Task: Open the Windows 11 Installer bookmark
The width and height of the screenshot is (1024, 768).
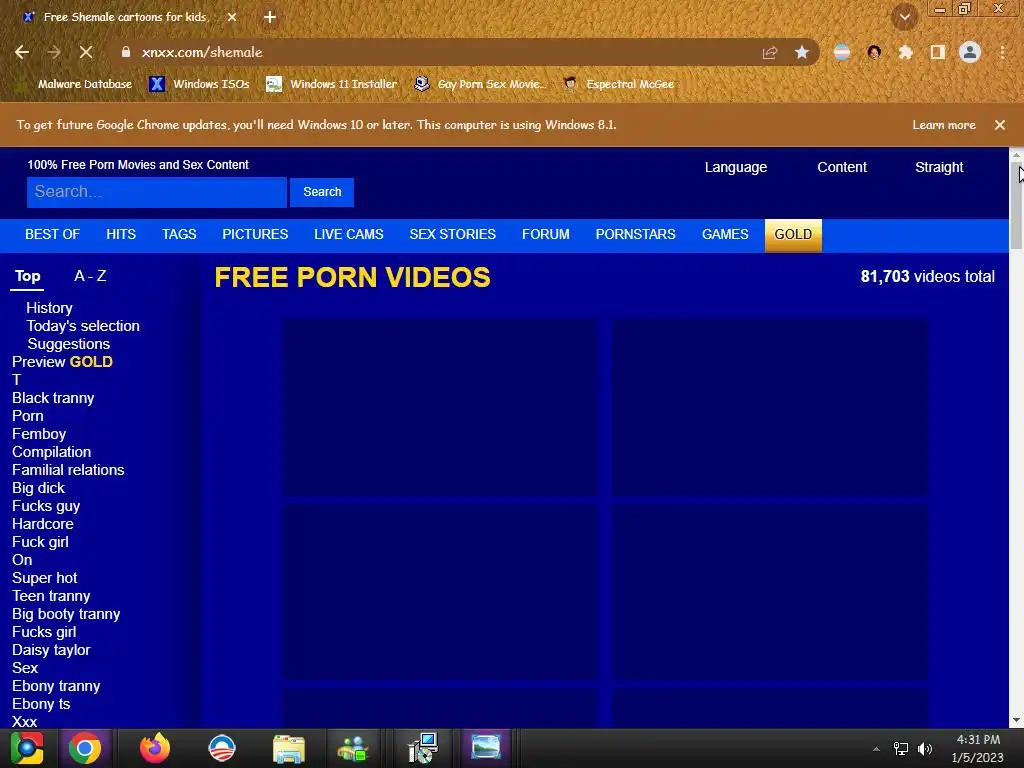Action: (x=332, y=84)
